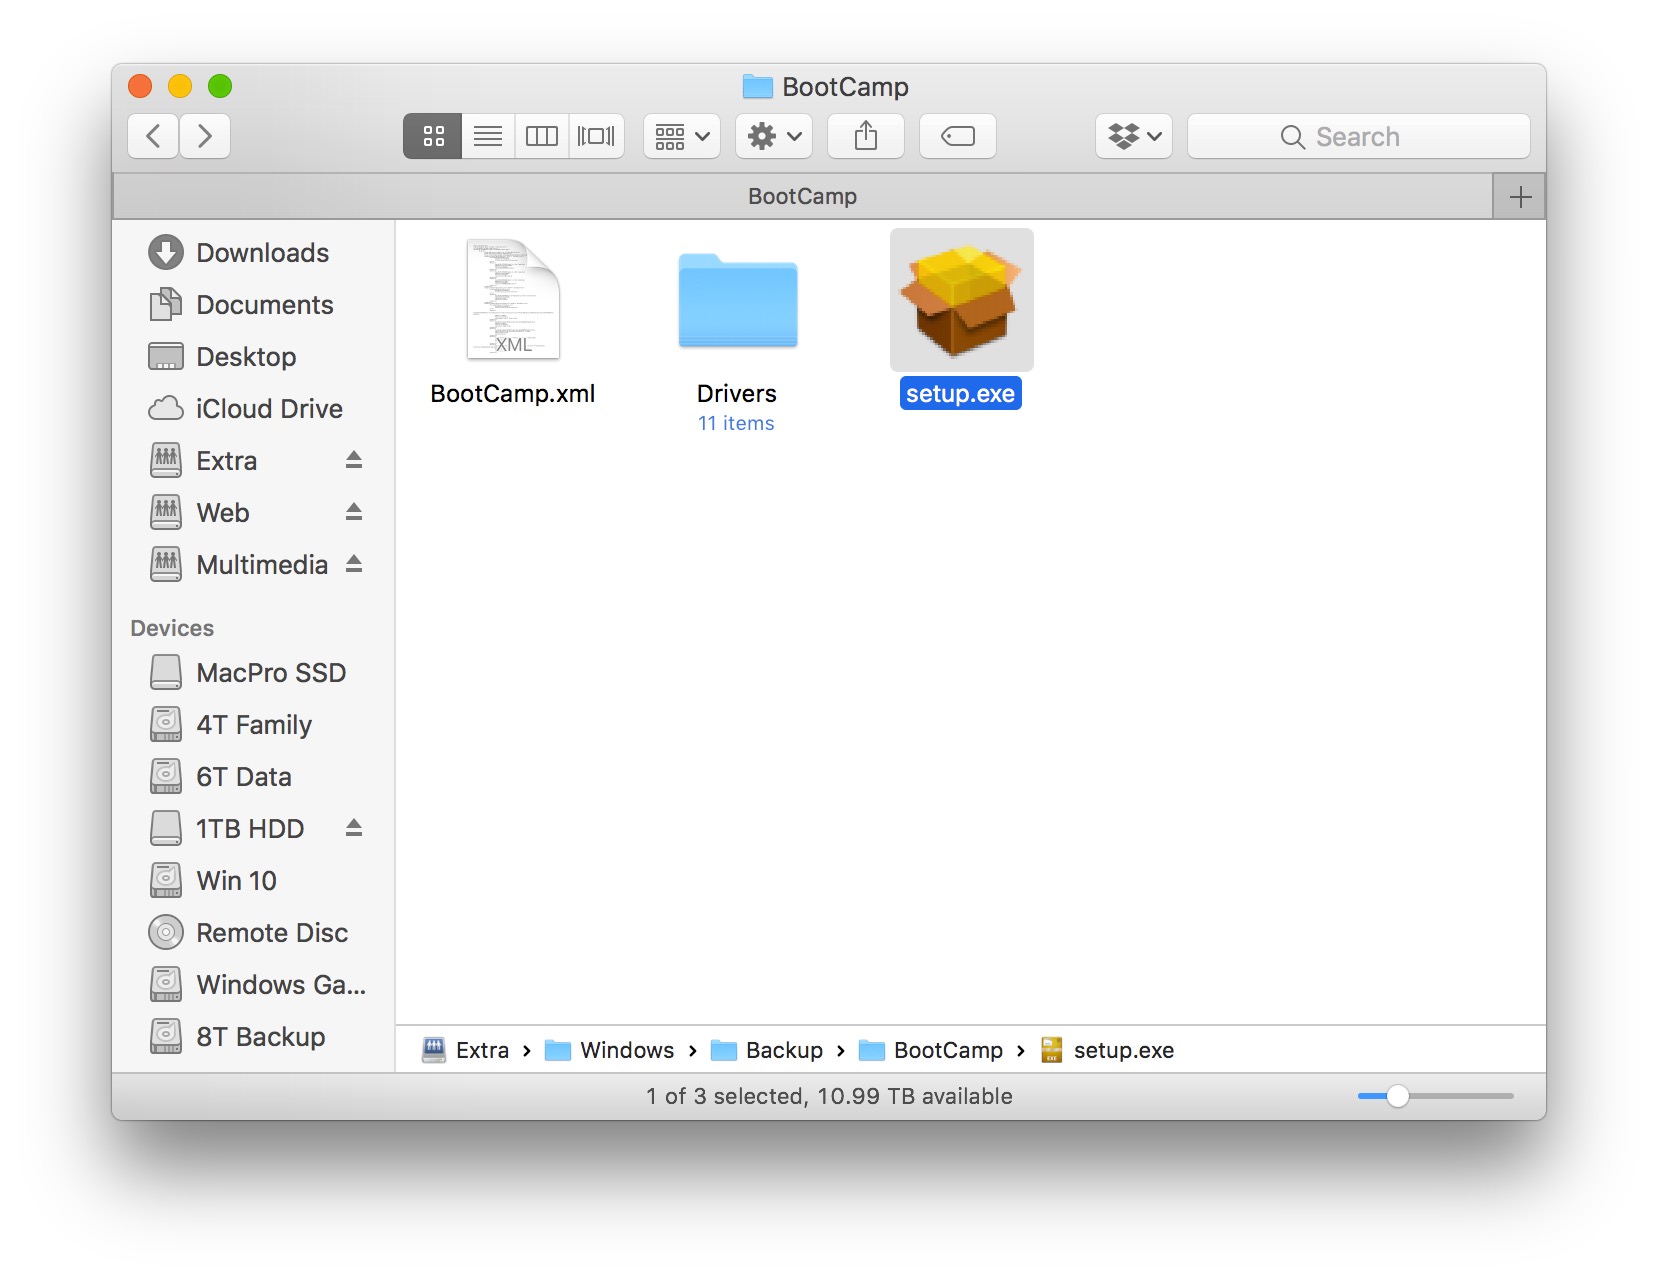The image size is (1658, 1280).
Task: Click the green zoom window button
Action: [220, 87]
